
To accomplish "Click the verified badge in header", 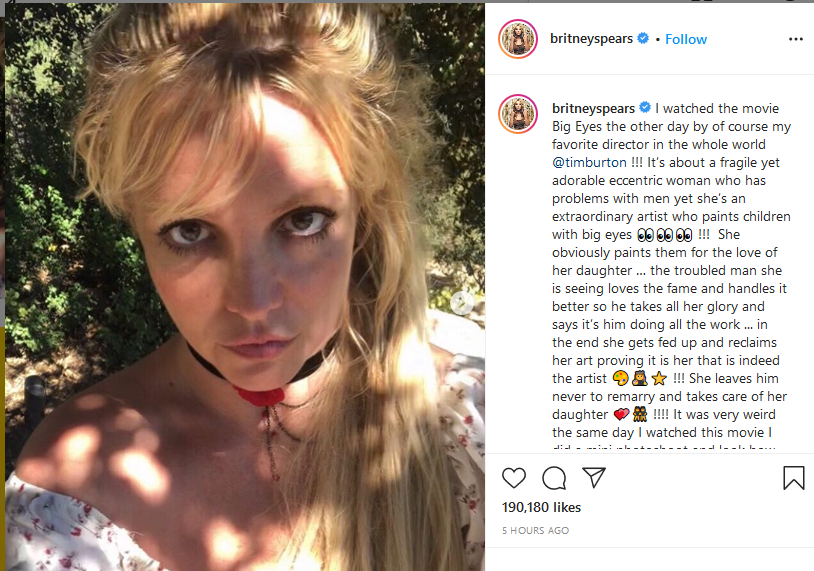I will (644, 39).
